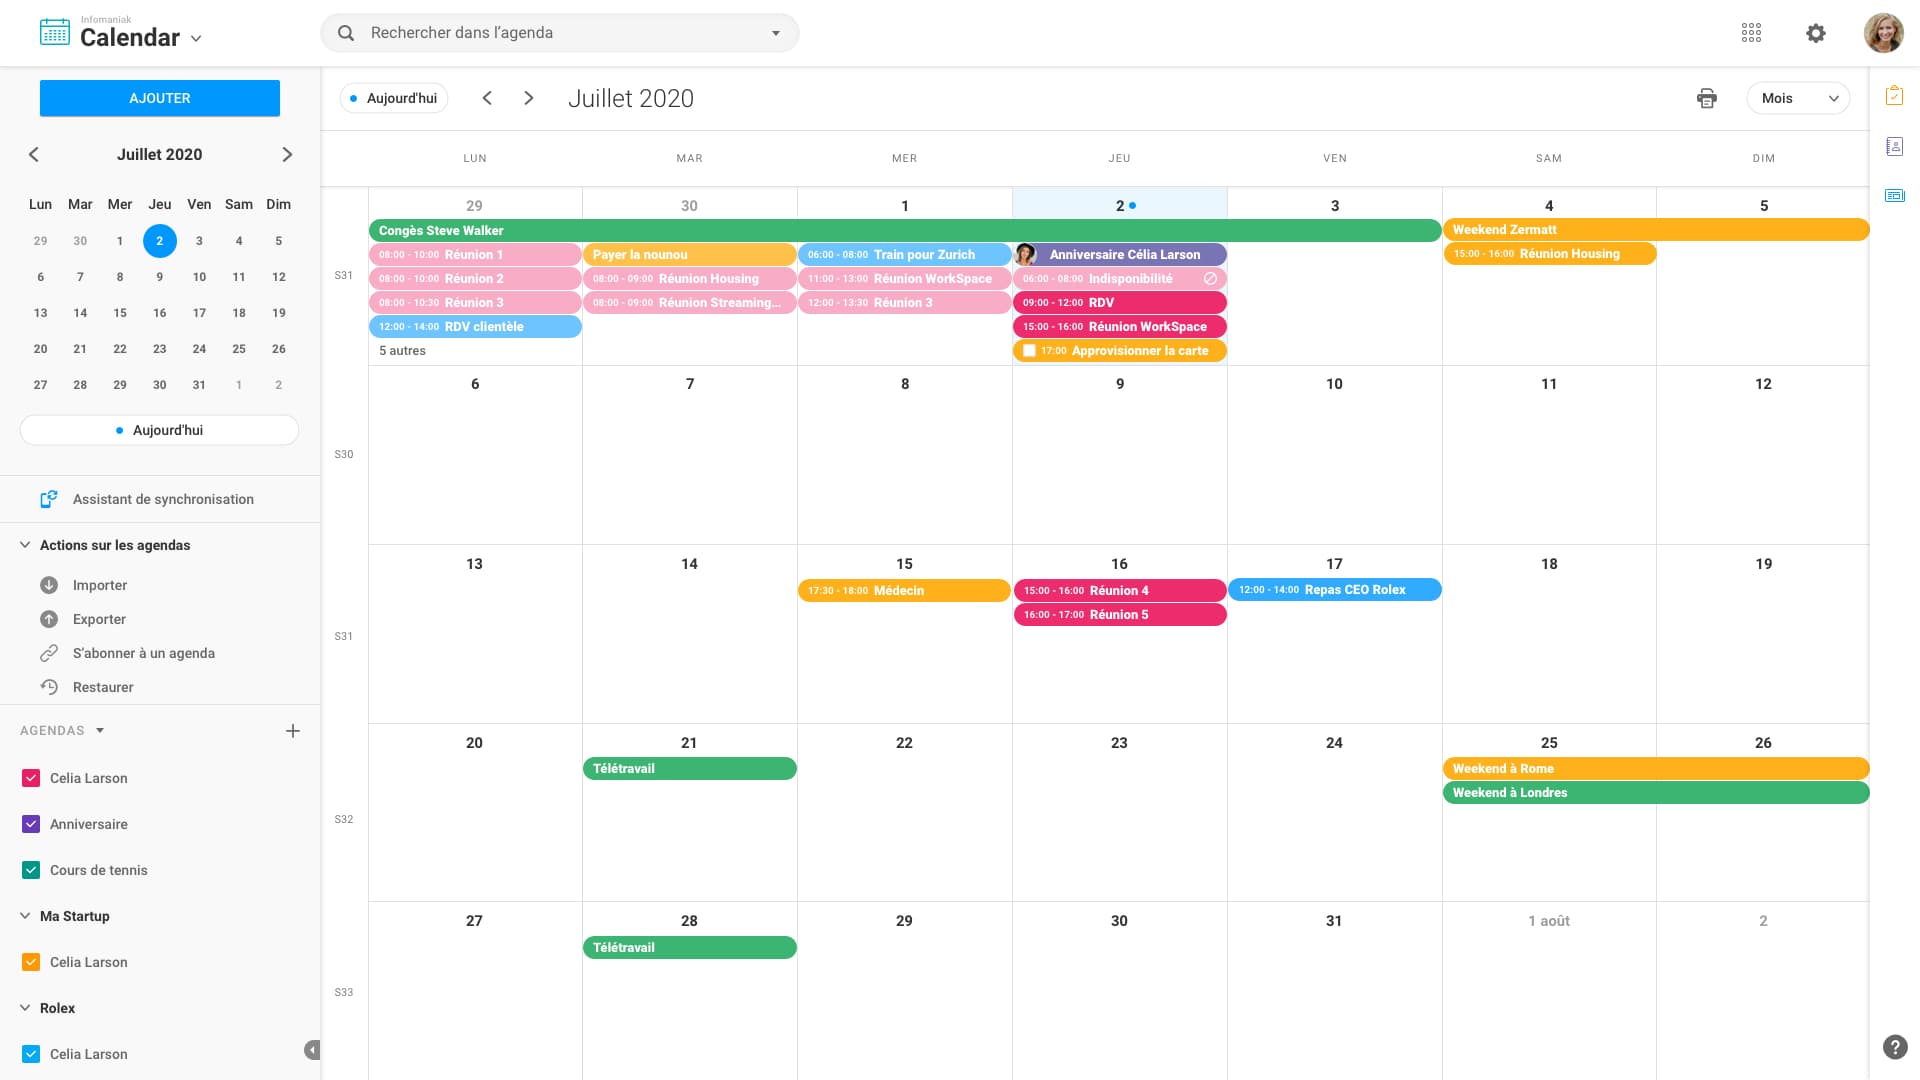Check the Approvisionner la carte task box
1920x1080 pixels.
point(1029,351)
